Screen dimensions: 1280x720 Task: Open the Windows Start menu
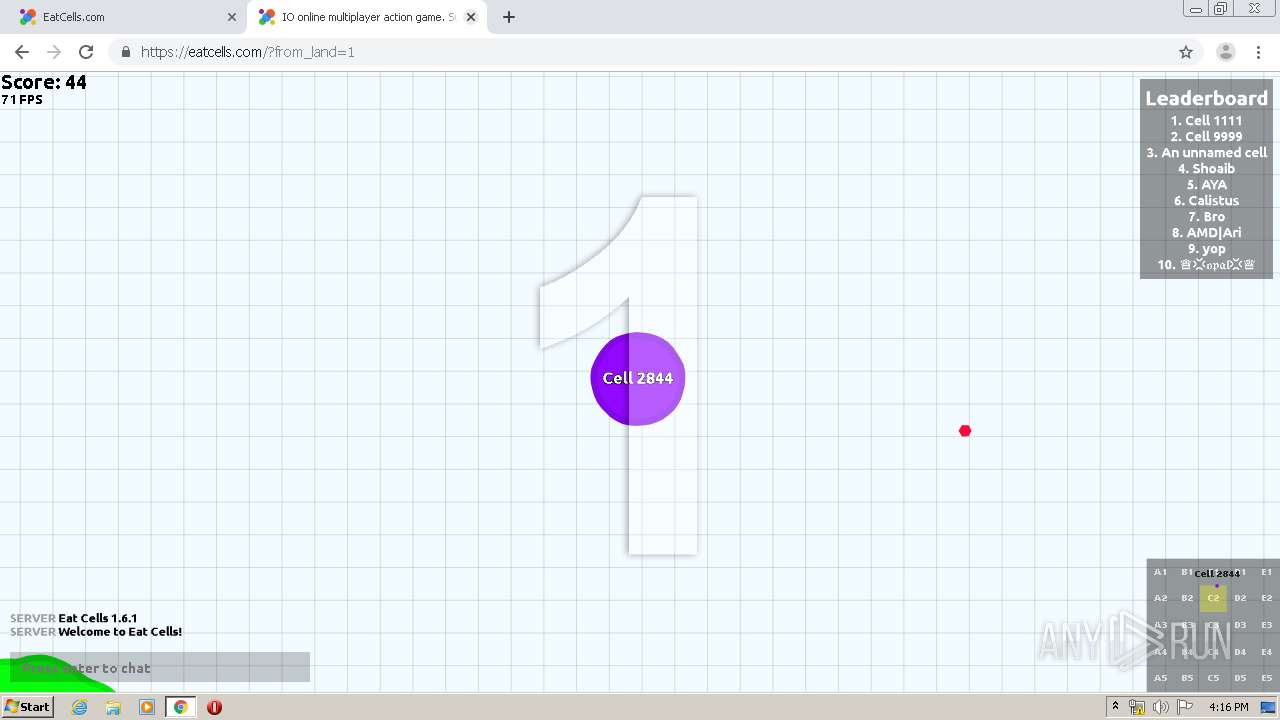tap(27, 707)
